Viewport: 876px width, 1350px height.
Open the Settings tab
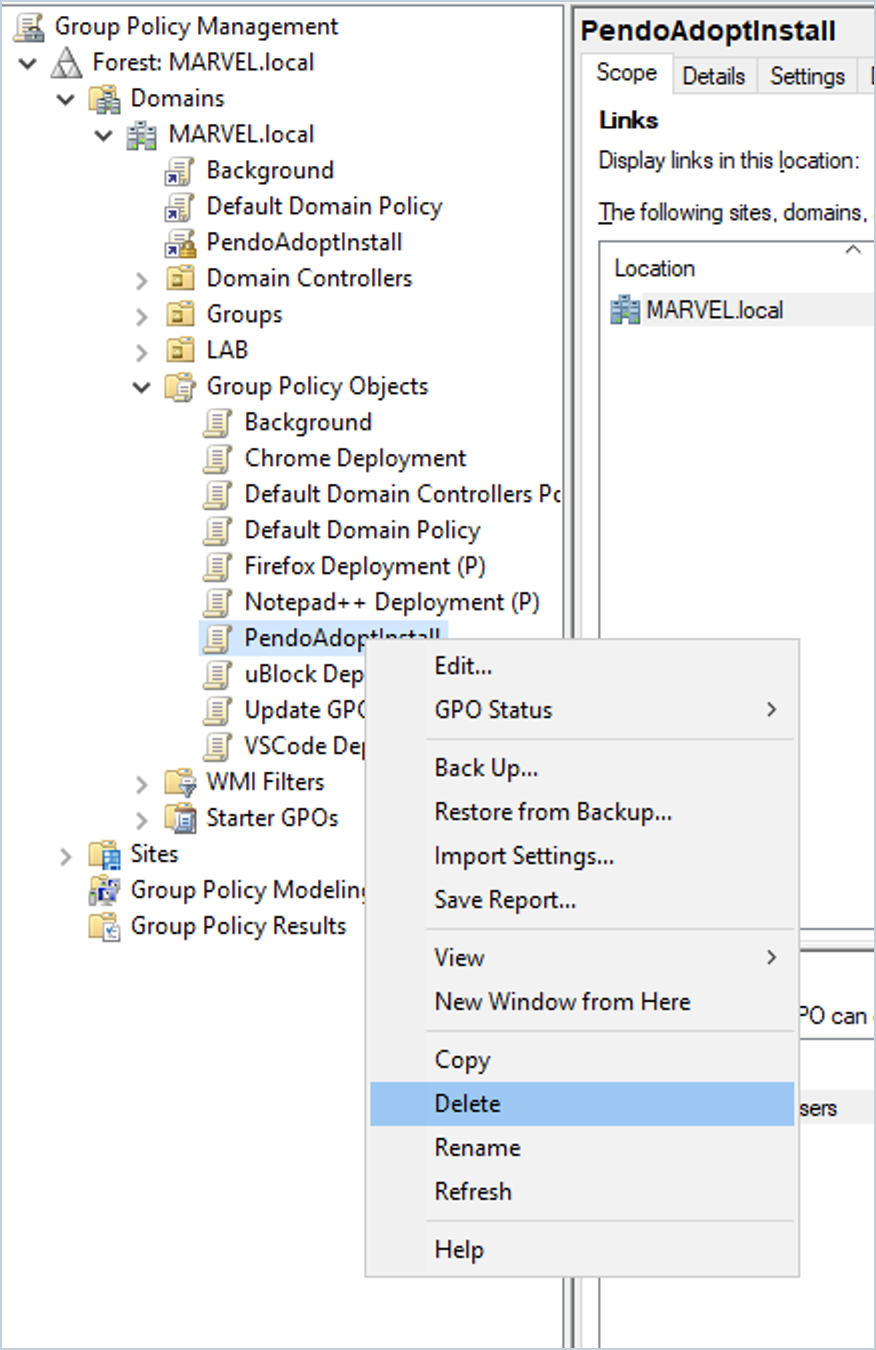coord(807,76)
